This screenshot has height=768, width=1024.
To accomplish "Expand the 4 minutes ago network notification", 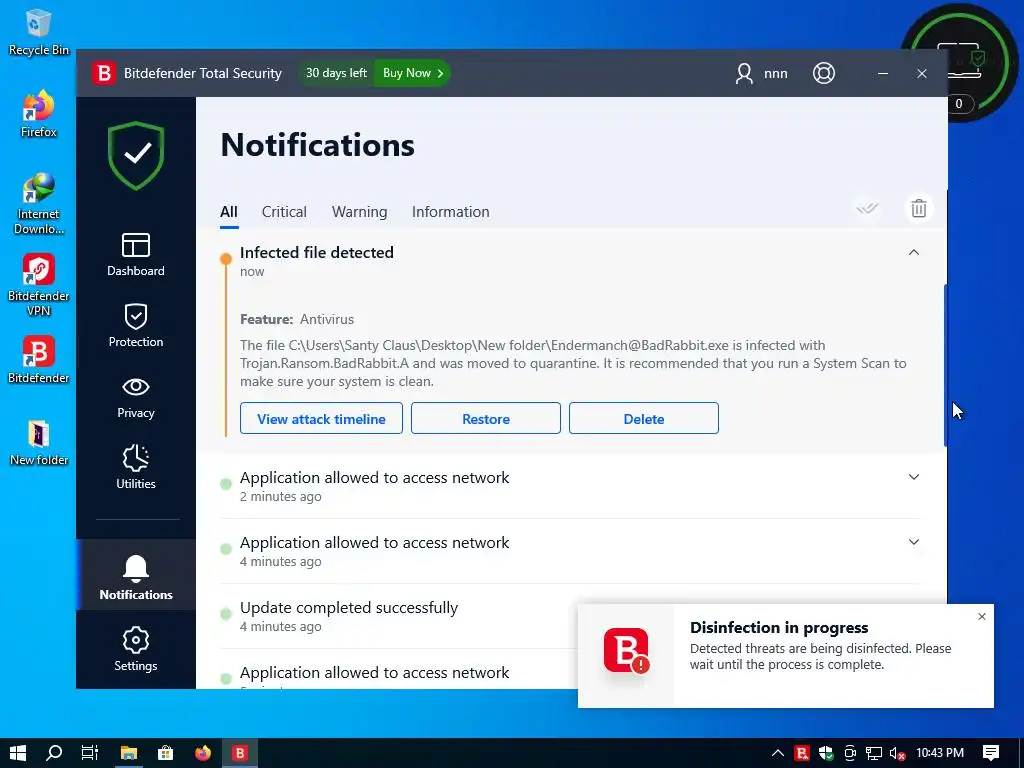I will click(914, 541).
